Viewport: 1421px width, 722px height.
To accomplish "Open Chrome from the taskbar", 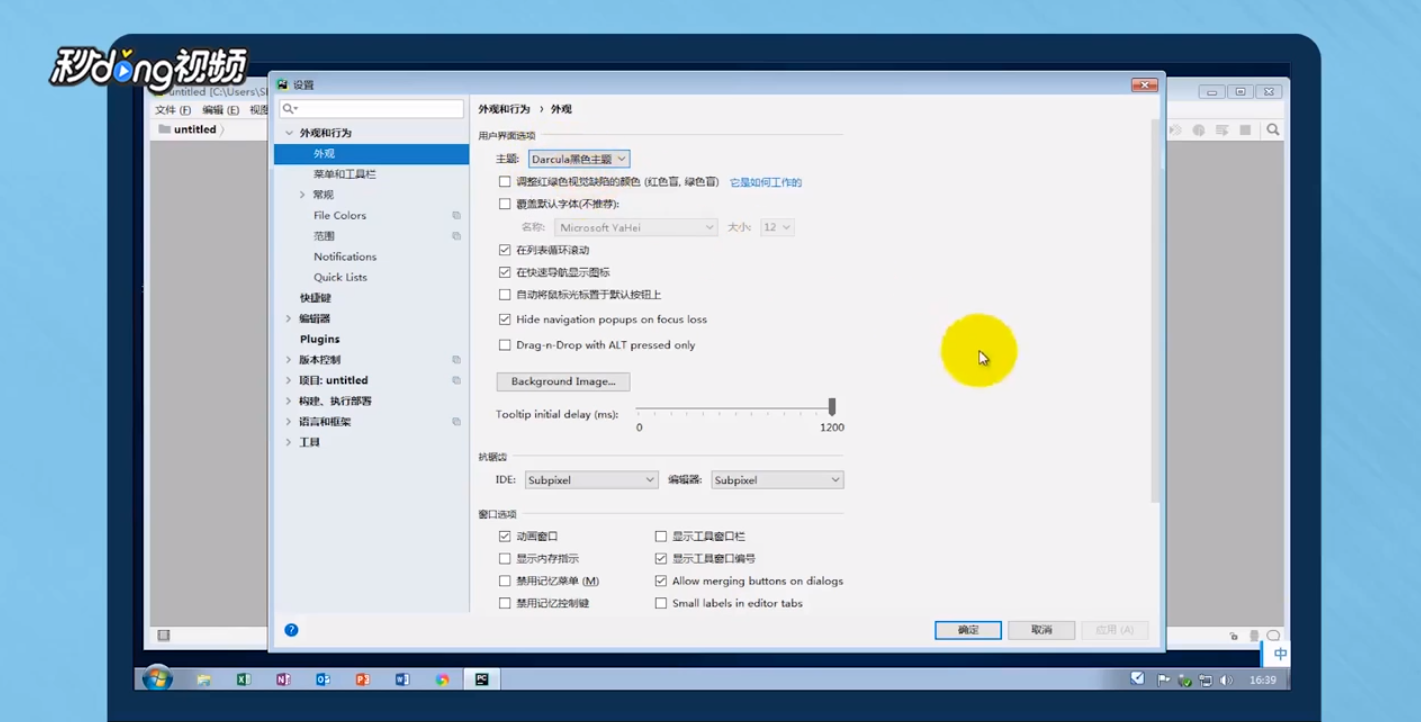I will point(442,680).
